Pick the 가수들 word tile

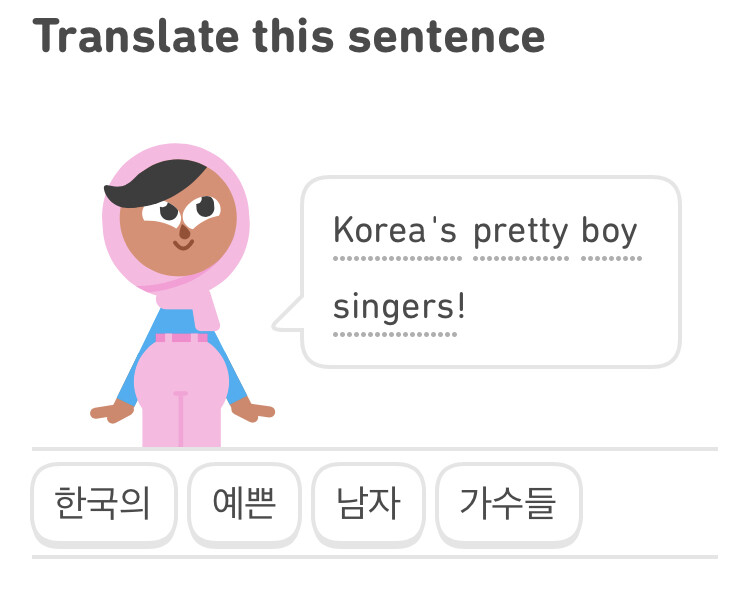coord(507,503)
